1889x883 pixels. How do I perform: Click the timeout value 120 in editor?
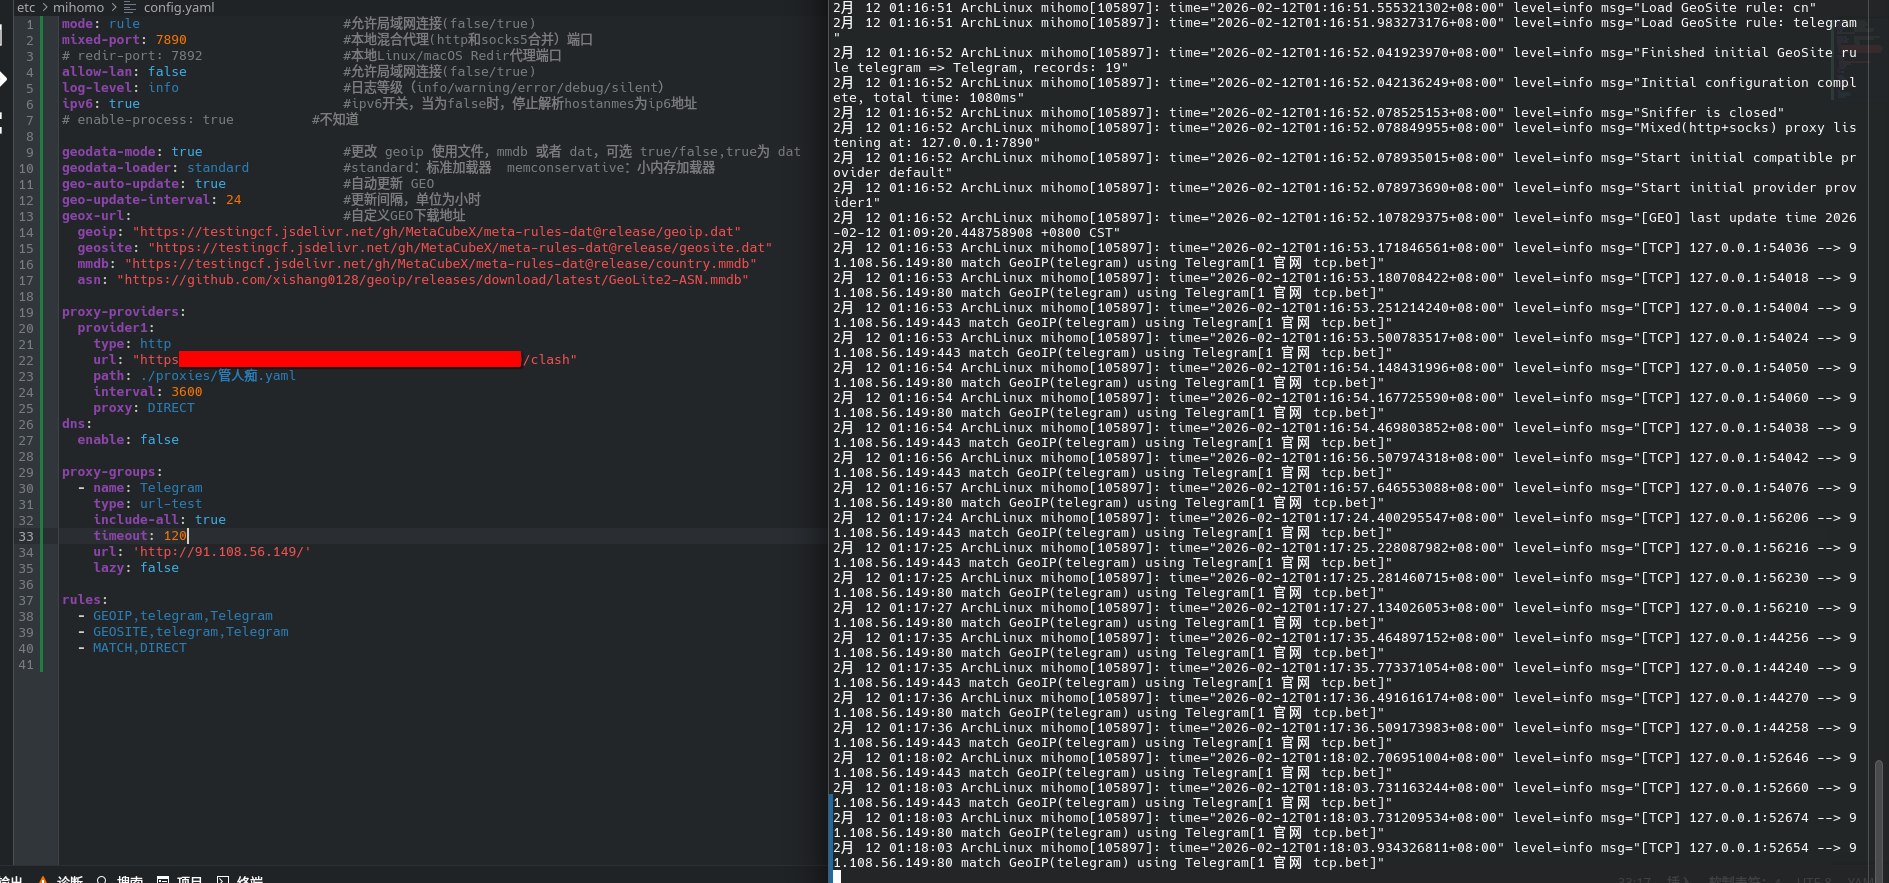tap(175, 536)
